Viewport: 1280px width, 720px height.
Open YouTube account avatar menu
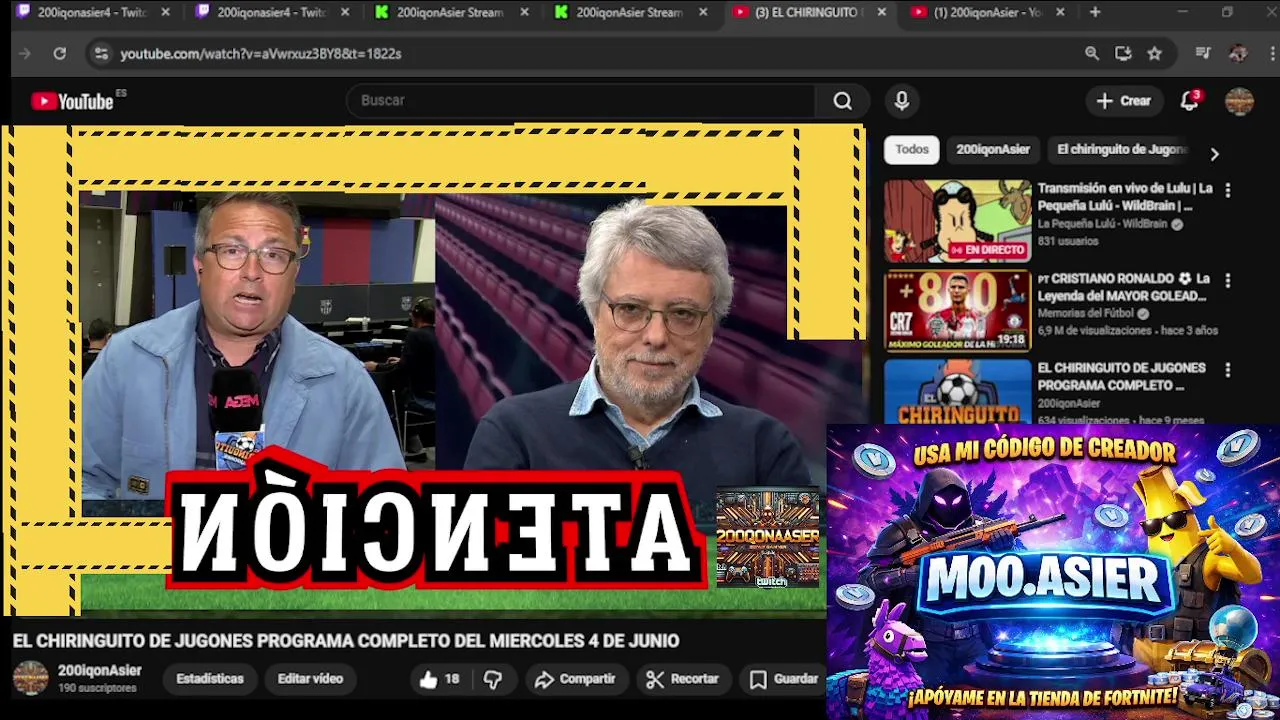pyautogui.click(x=1239, y=101)
